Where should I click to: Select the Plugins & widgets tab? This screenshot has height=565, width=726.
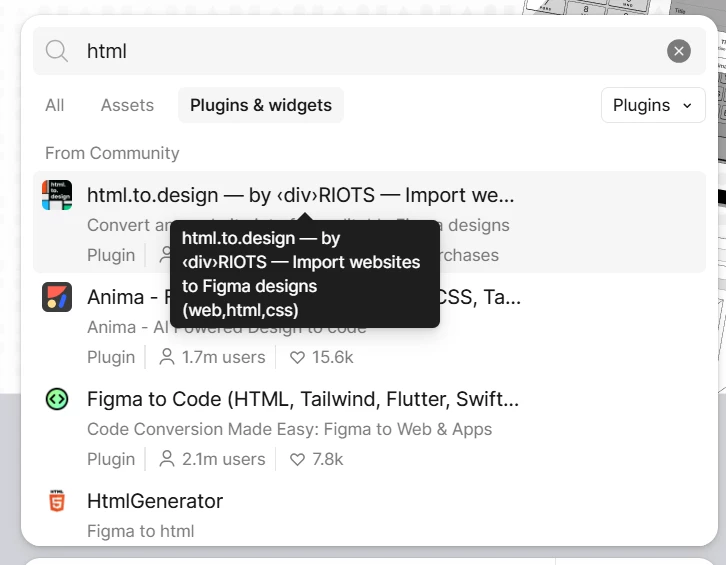[261, 105]
